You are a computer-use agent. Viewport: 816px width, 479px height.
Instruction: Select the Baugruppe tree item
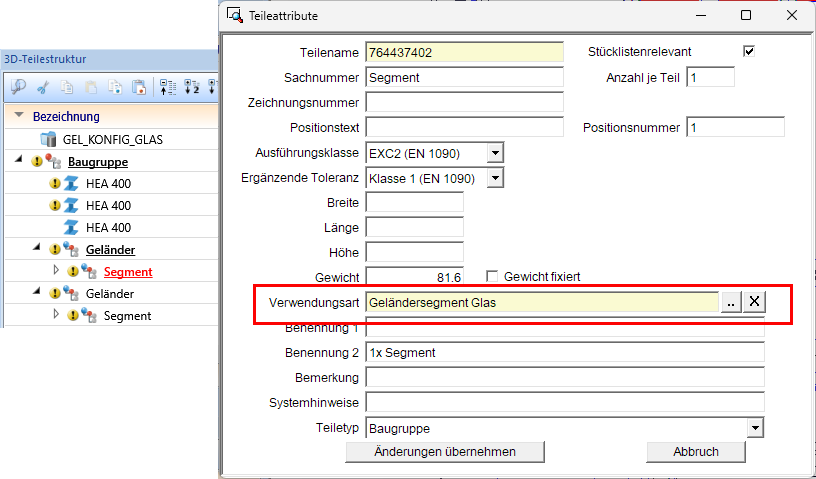(98, 162)
